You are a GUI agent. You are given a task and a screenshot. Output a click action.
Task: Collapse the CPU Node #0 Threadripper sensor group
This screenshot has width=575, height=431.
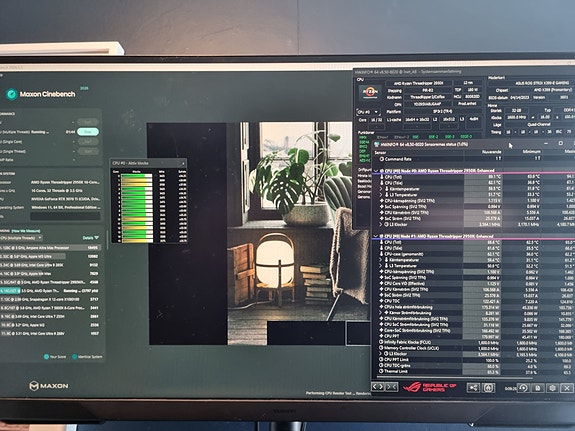coord(376,171)
